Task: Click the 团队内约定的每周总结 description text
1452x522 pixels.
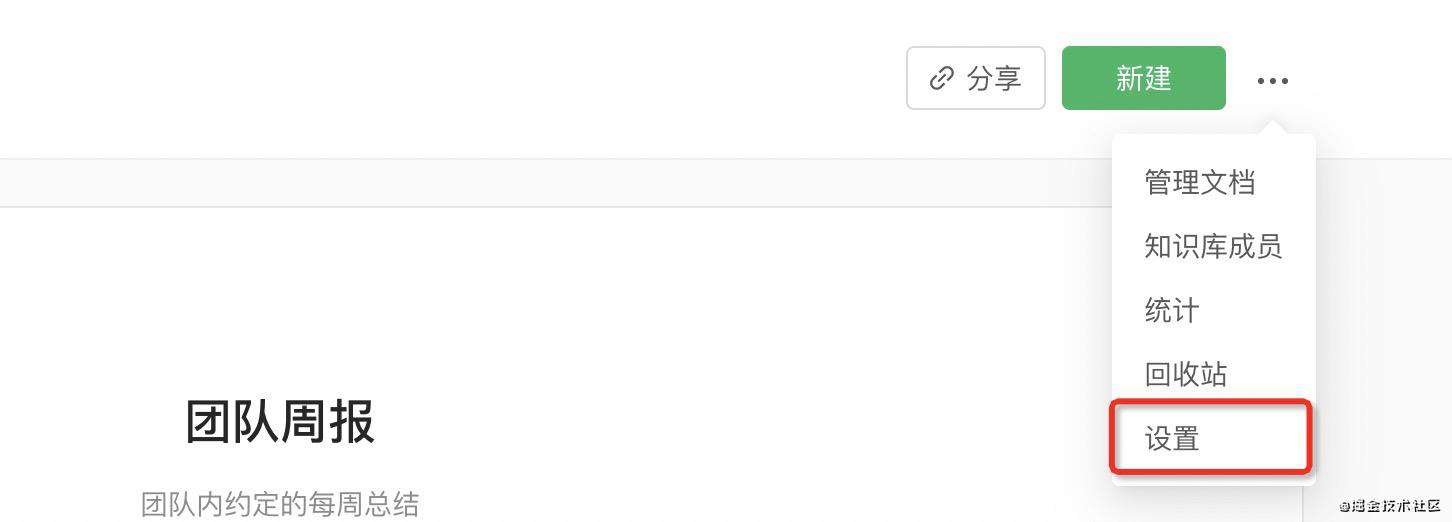Action: coord(280,503)
